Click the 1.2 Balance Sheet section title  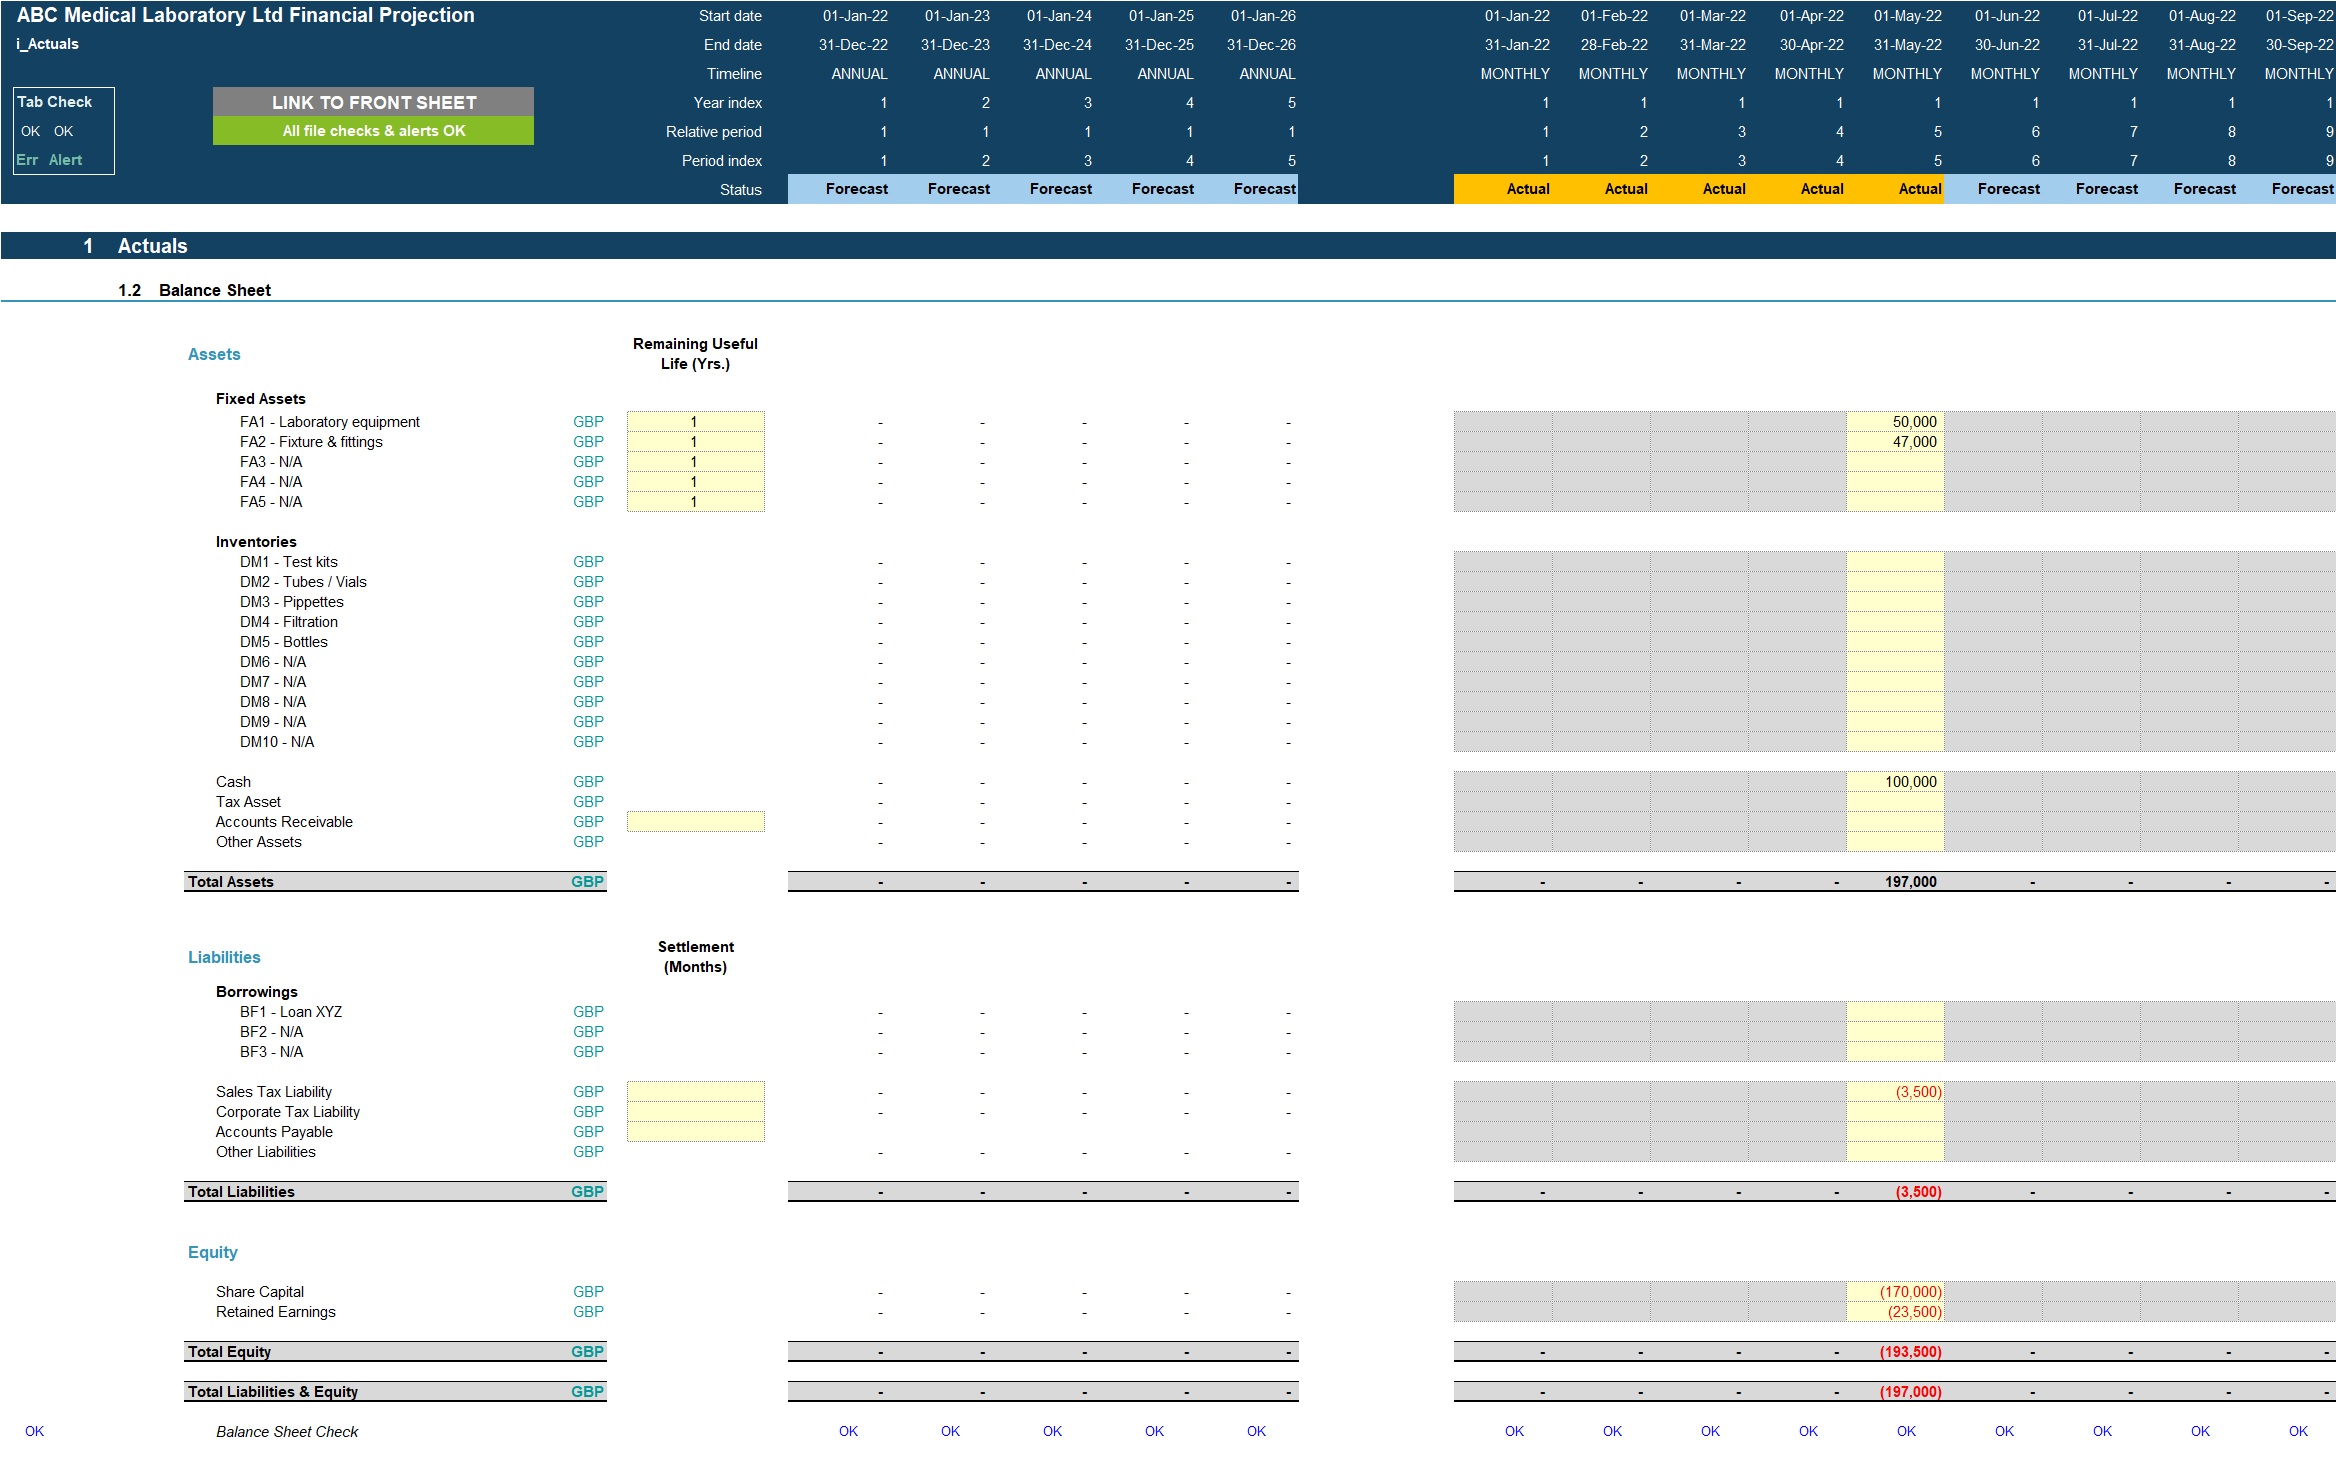[x=194, y=290]
